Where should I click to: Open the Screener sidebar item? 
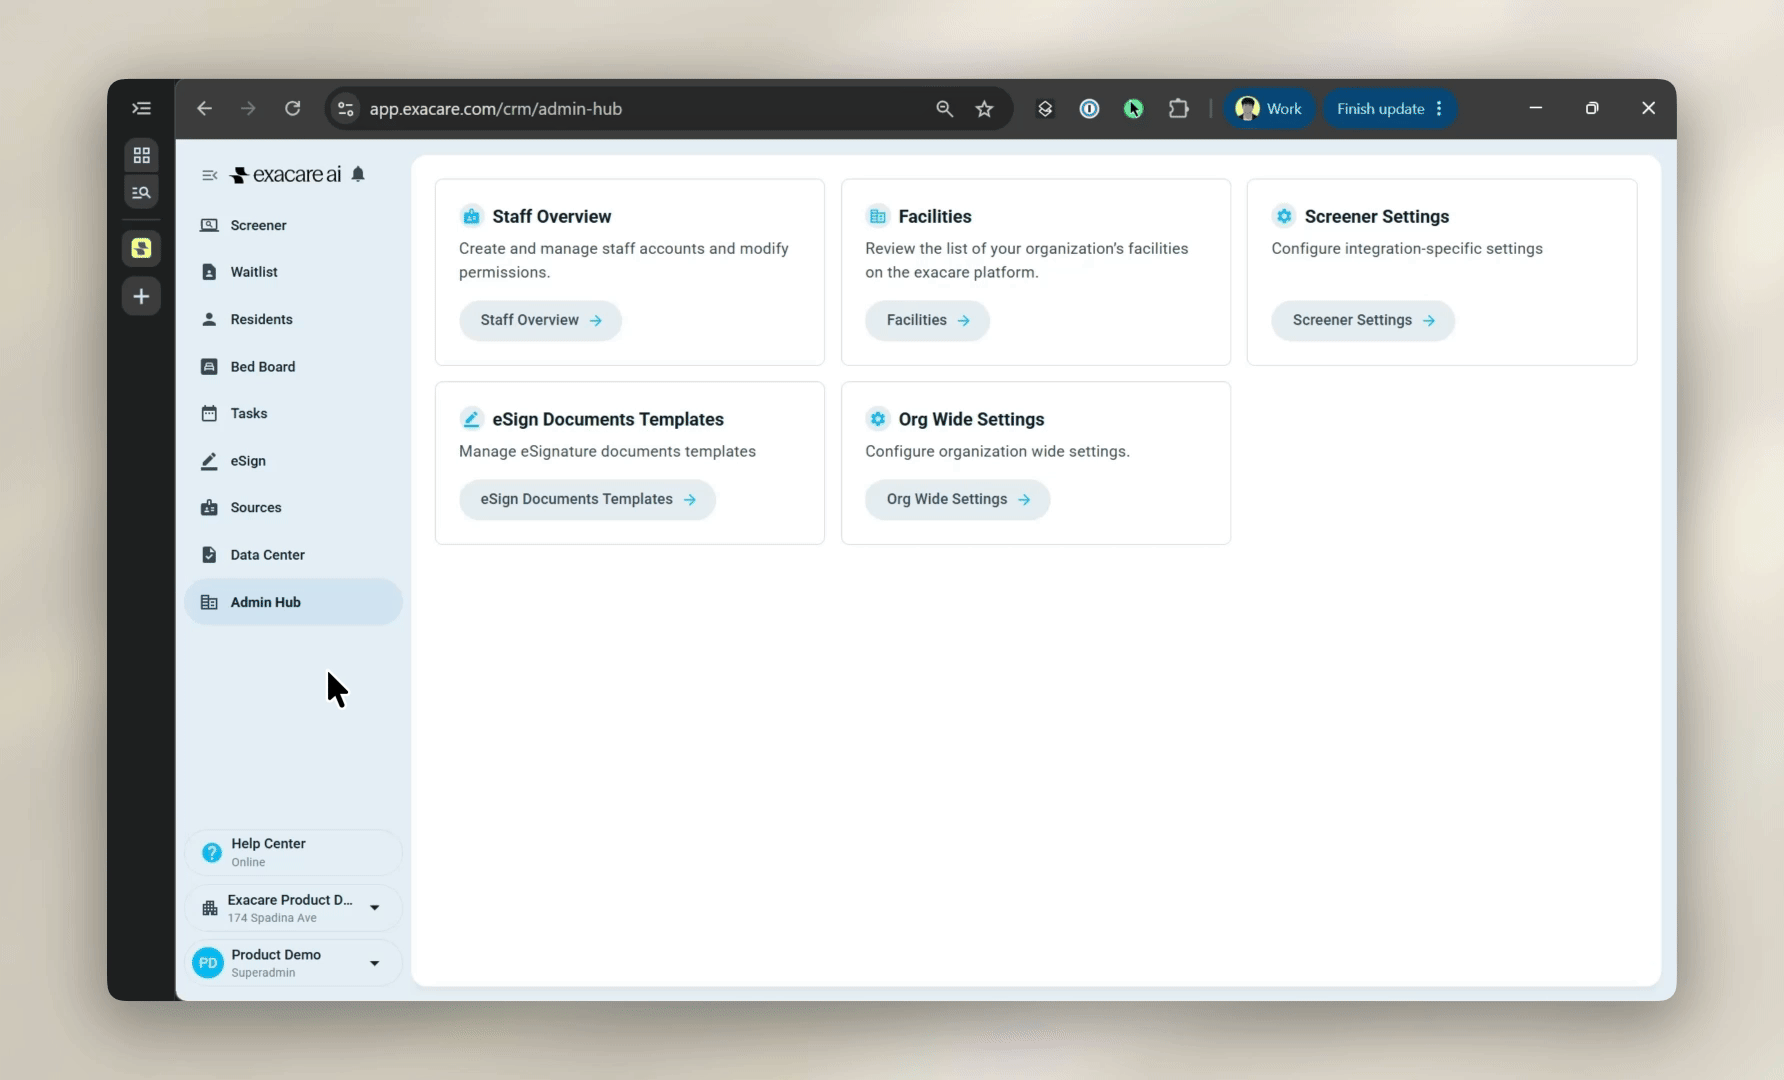(x=293, y=225)
